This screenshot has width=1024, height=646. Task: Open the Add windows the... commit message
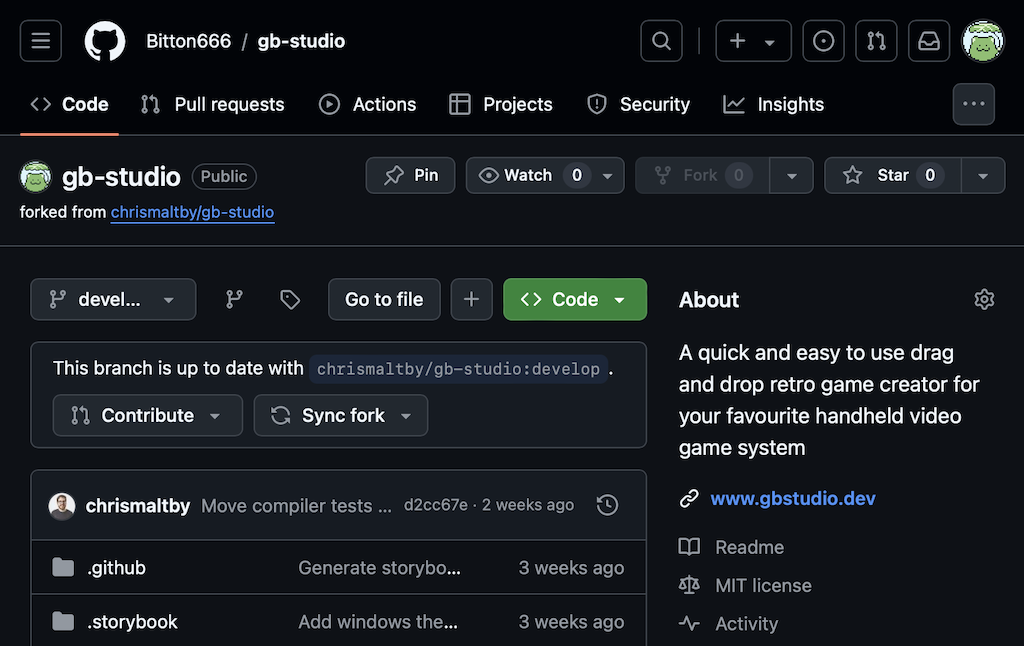pos(378,622)
